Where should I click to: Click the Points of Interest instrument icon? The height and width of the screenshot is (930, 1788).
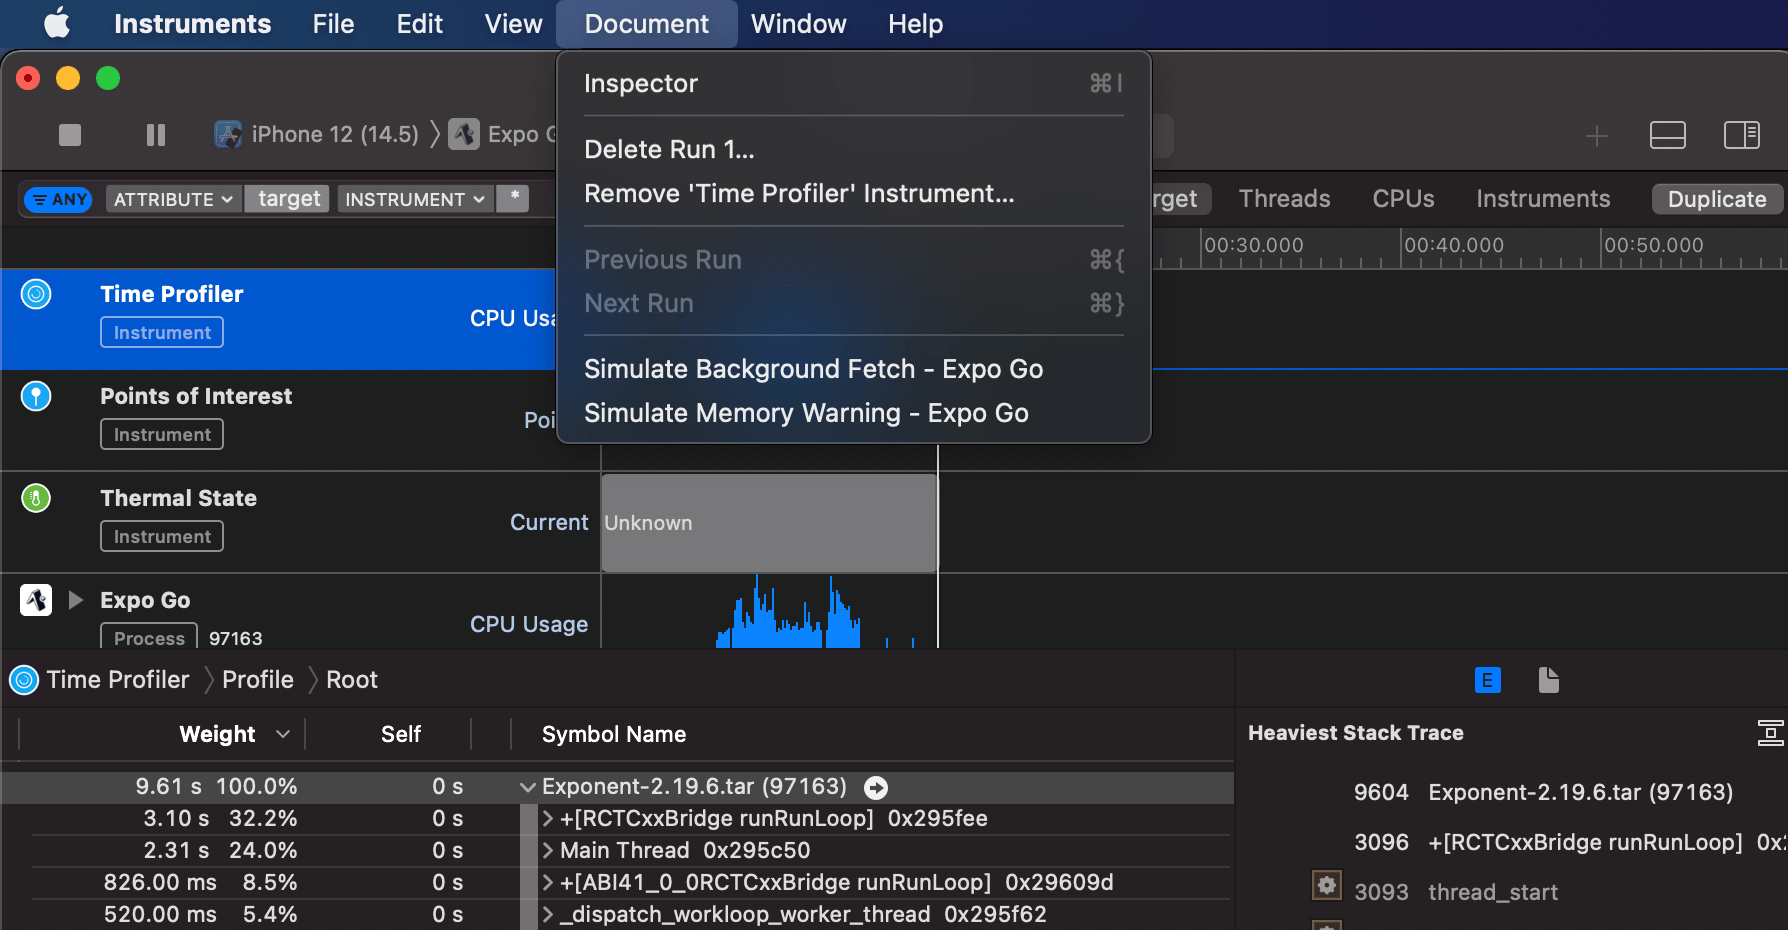[x=35, y=396]
